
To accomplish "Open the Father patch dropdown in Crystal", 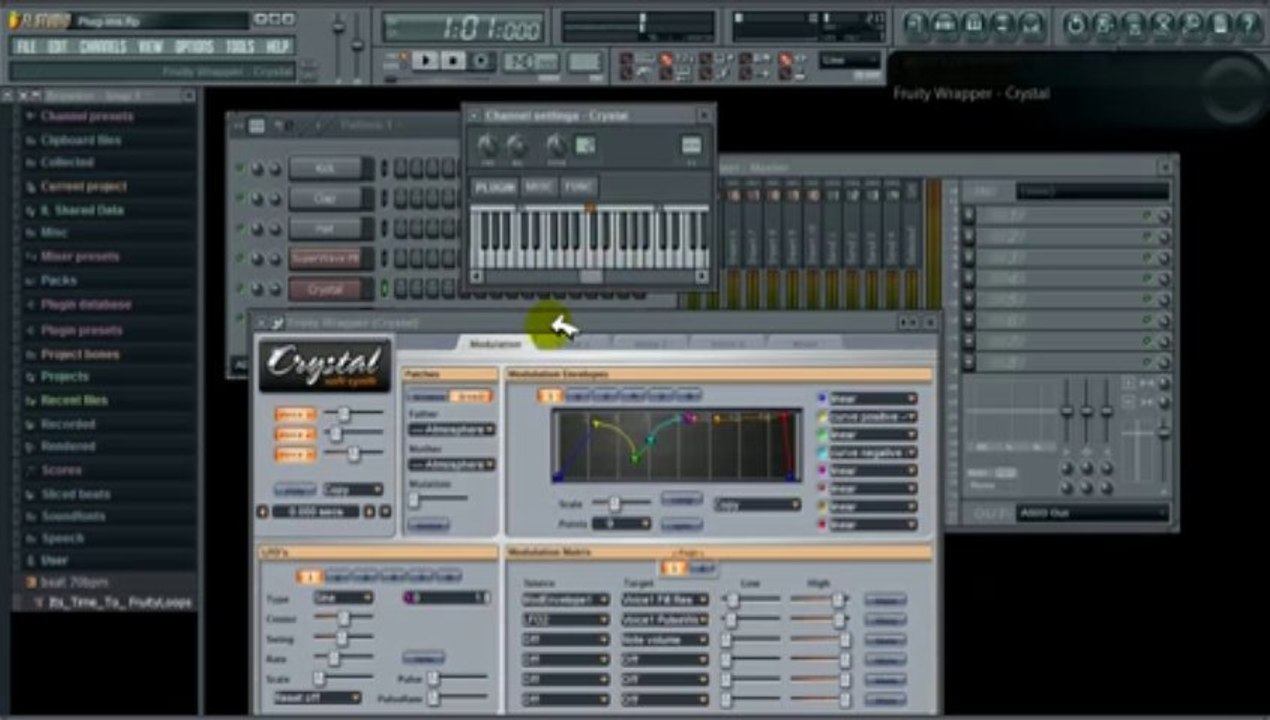I will pyautogui.click(x=452, y=429).
